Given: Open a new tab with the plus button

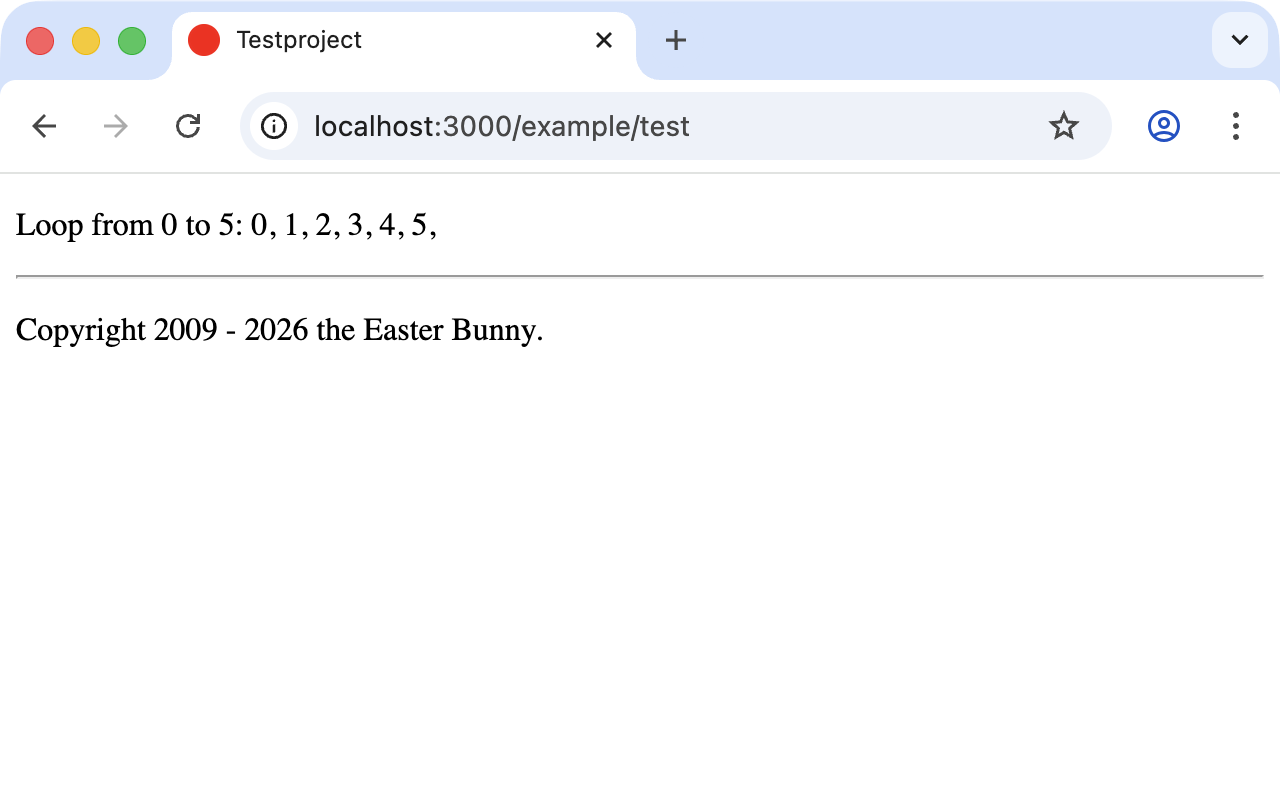Looking at the screenshot, I should point(675,40).
